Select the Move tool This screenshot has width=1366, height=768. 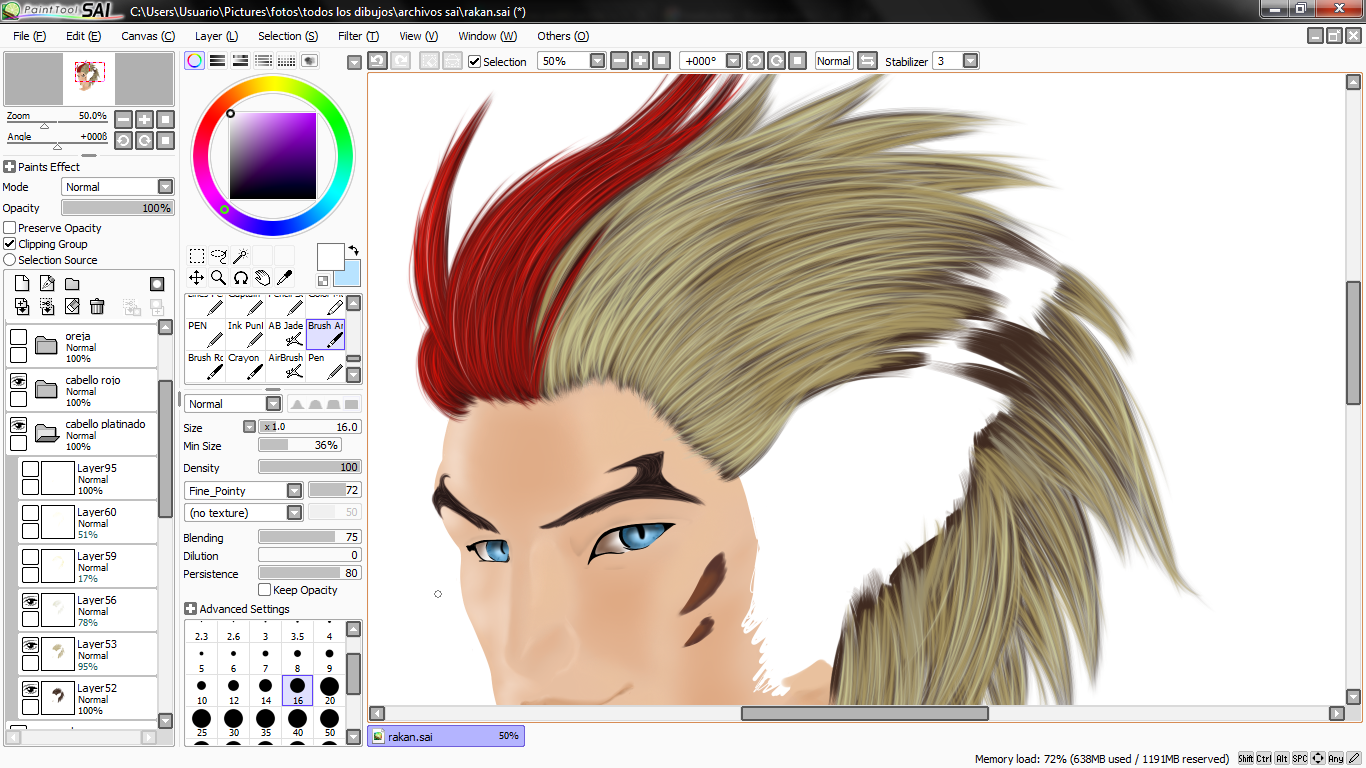tap(197, 277)
